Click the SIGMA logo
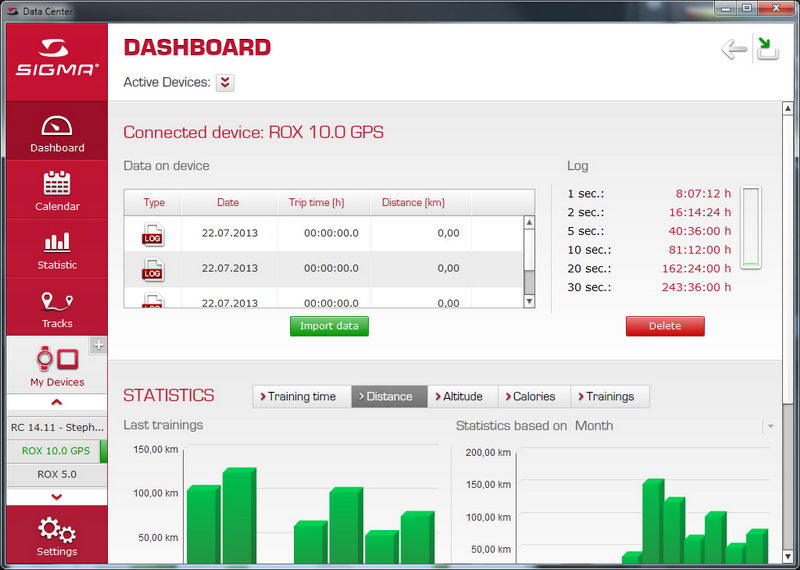 [x=57, y=57]
